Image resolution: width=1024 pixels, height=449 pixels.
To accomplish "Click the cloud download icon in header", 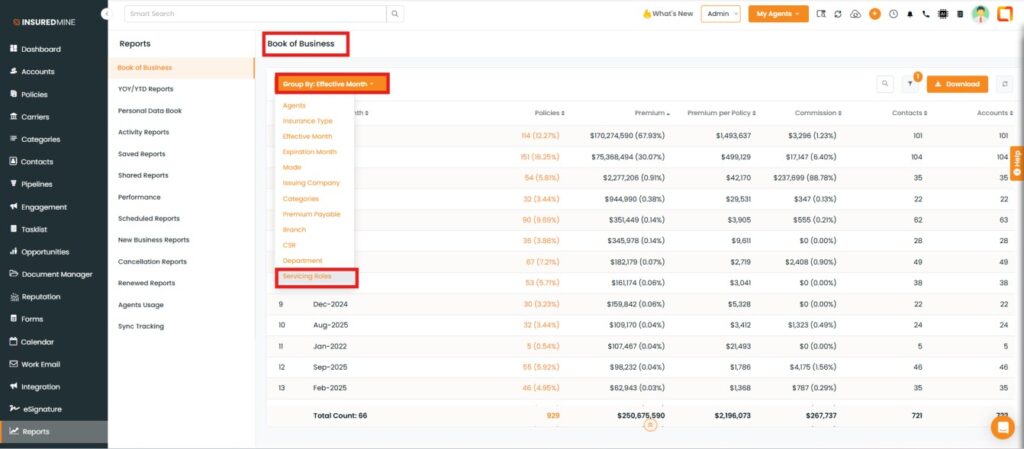I will point(856,14).
